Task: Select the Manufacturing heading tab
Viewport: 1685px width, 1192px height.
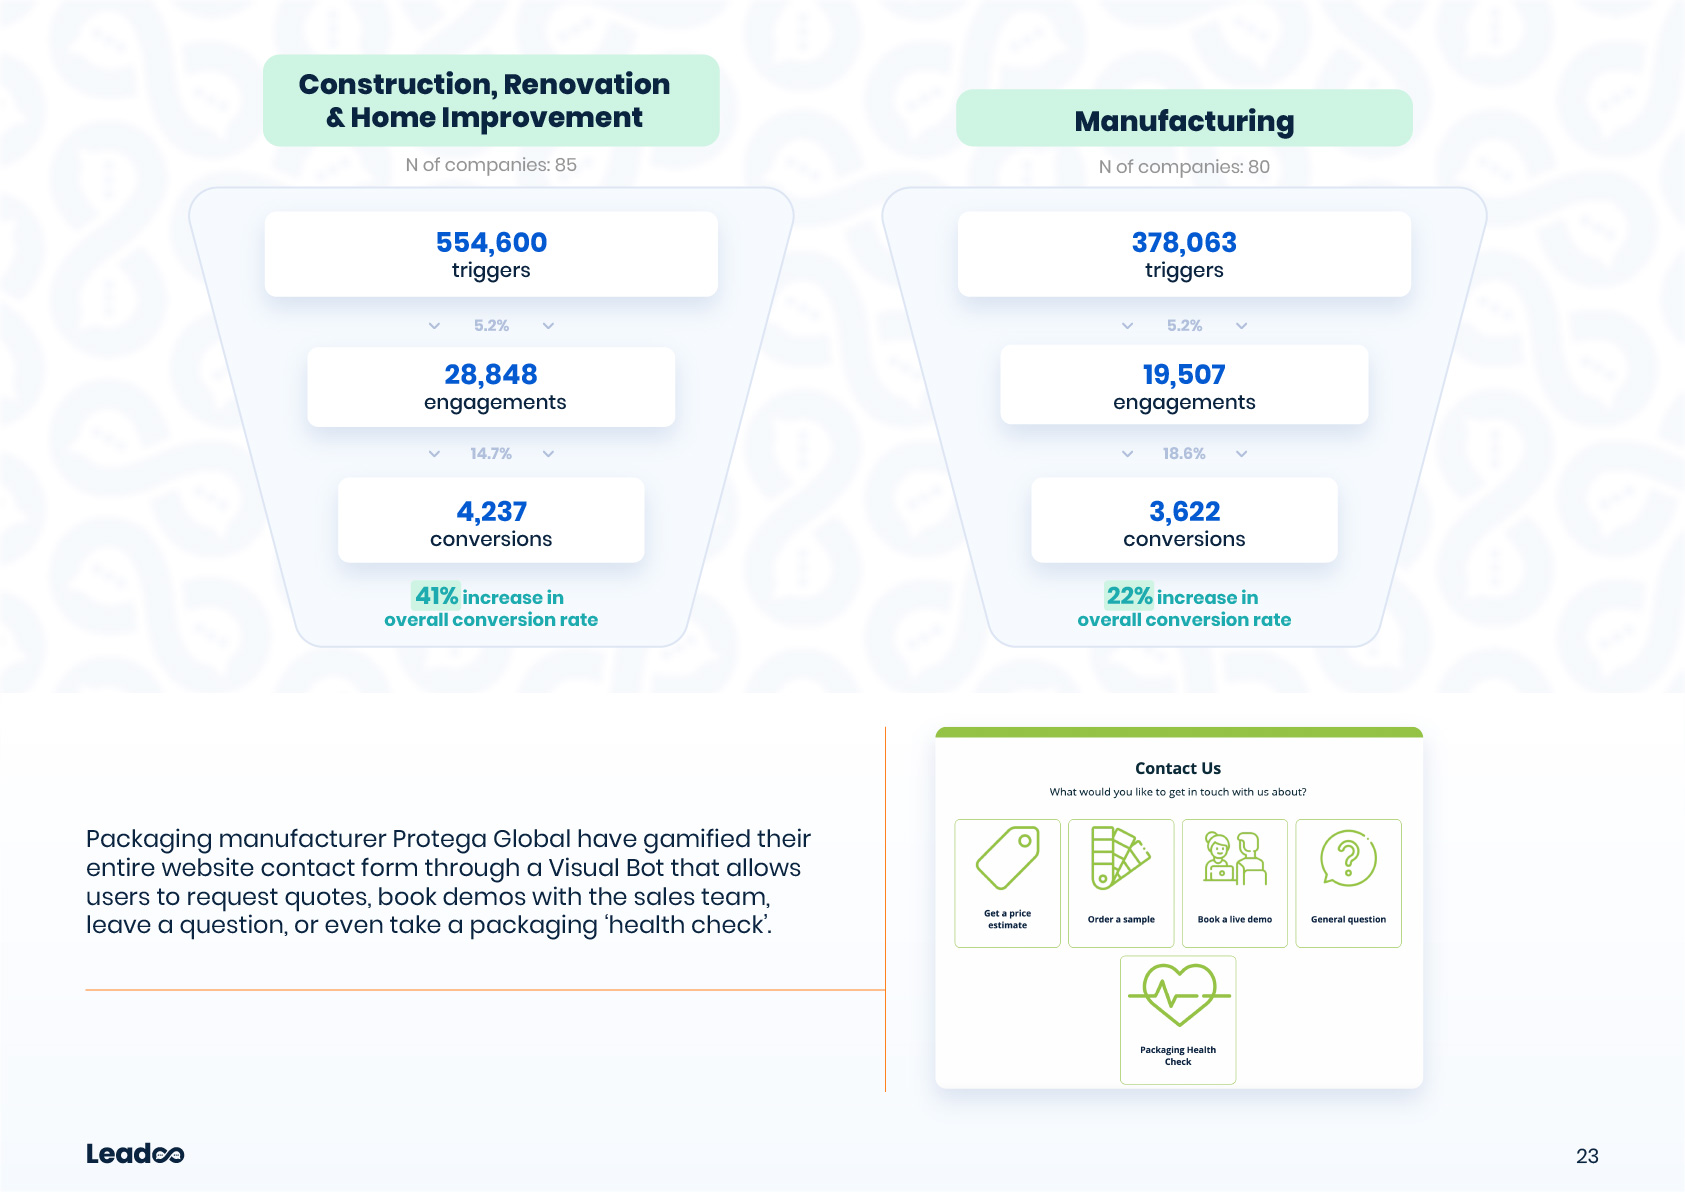Action: tap(1184, 120)
